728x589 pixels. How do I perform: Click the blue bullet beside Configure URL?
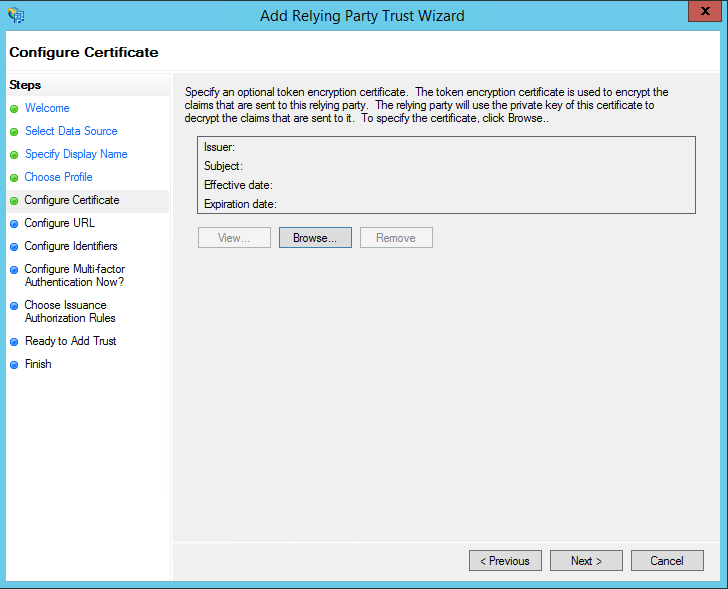pos(14,224)
